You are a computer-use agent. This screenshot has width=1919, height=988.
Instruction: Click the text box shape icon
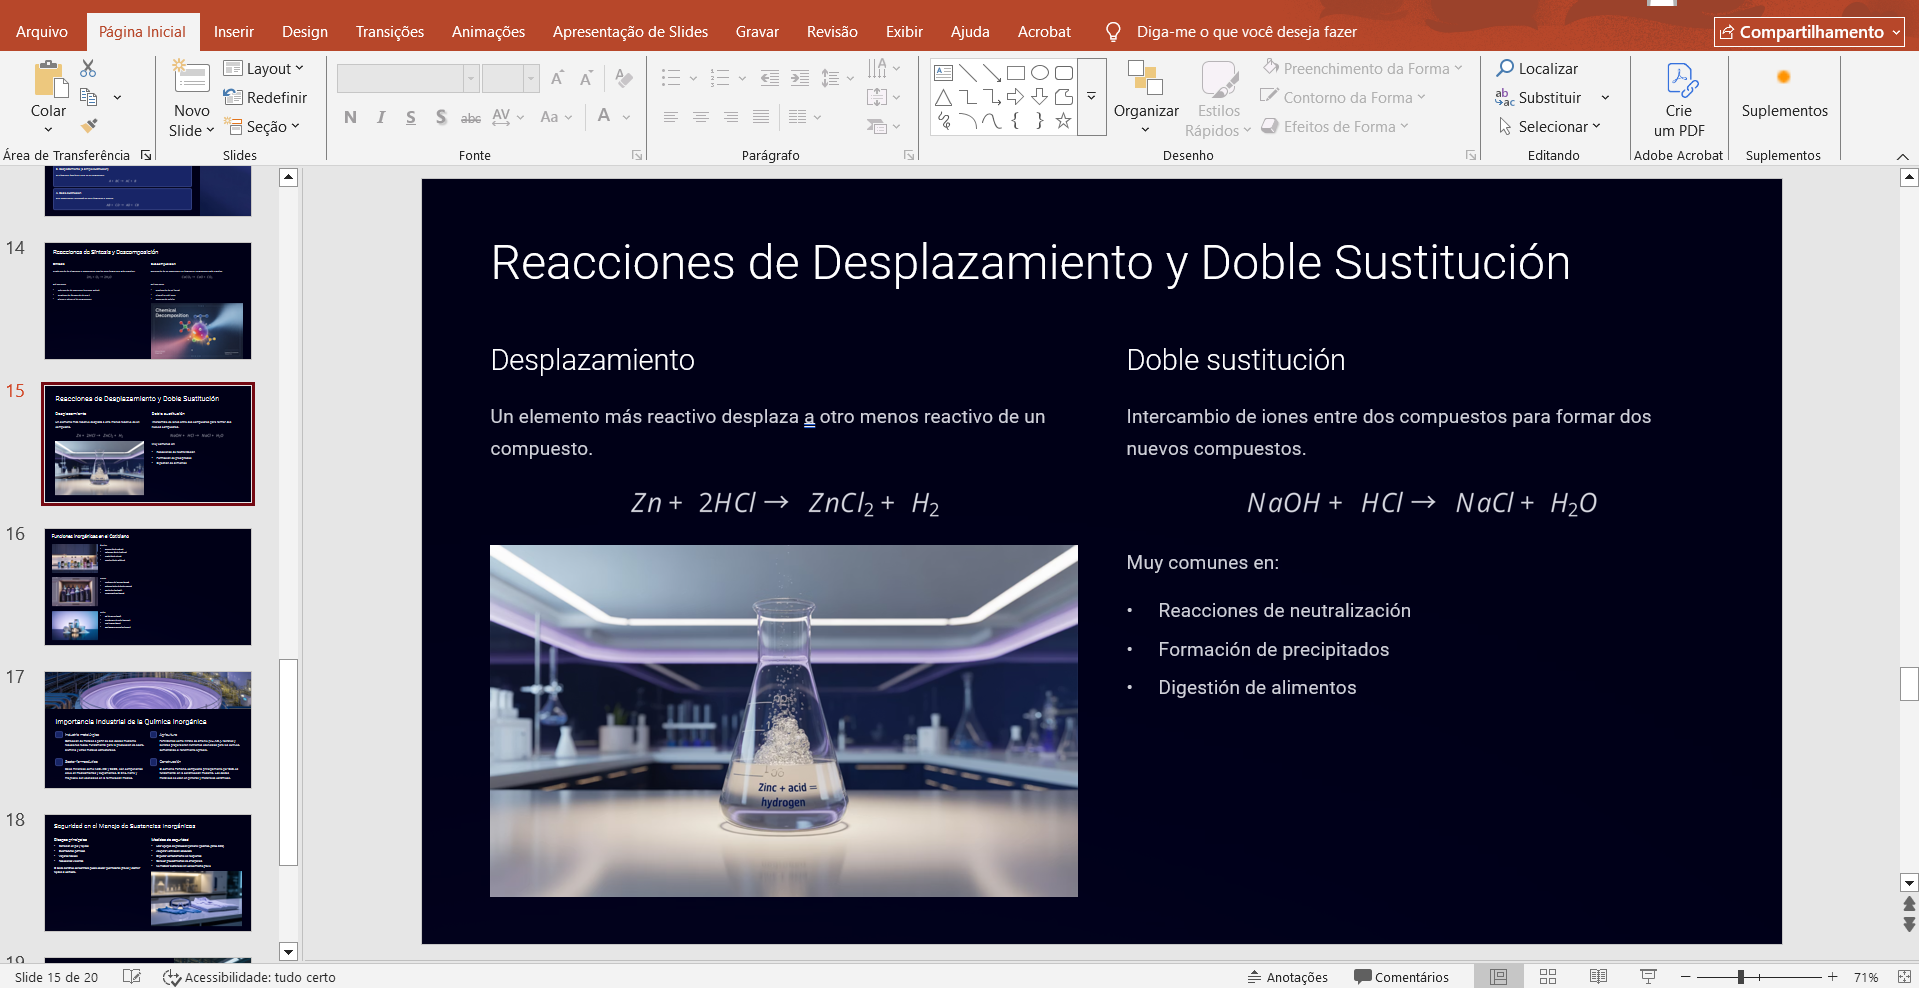pos(943,73)
